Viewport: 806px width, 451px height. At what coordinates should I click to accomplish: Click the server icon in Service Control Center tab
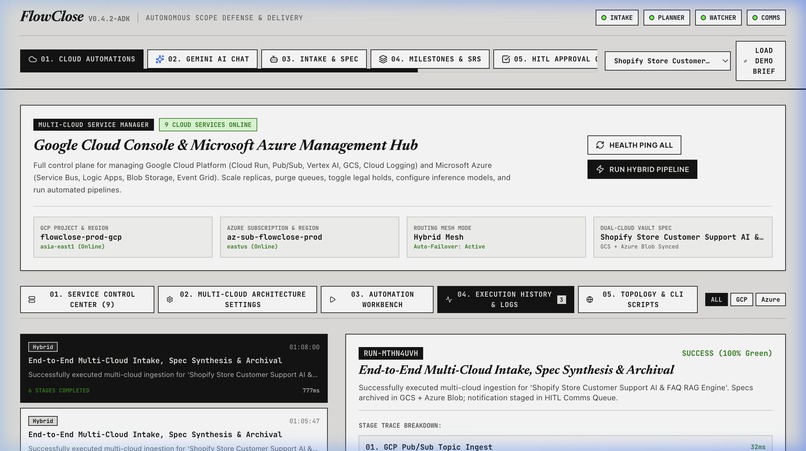point(32,299)
